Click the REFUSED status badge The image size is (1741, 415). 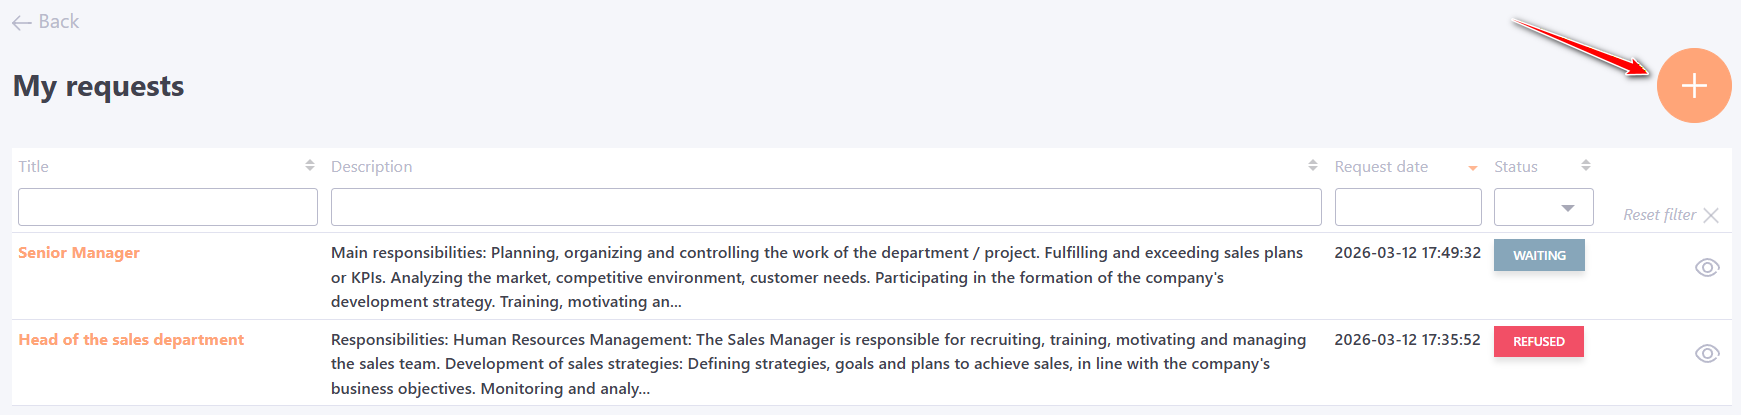click(x=1538, y=342)
